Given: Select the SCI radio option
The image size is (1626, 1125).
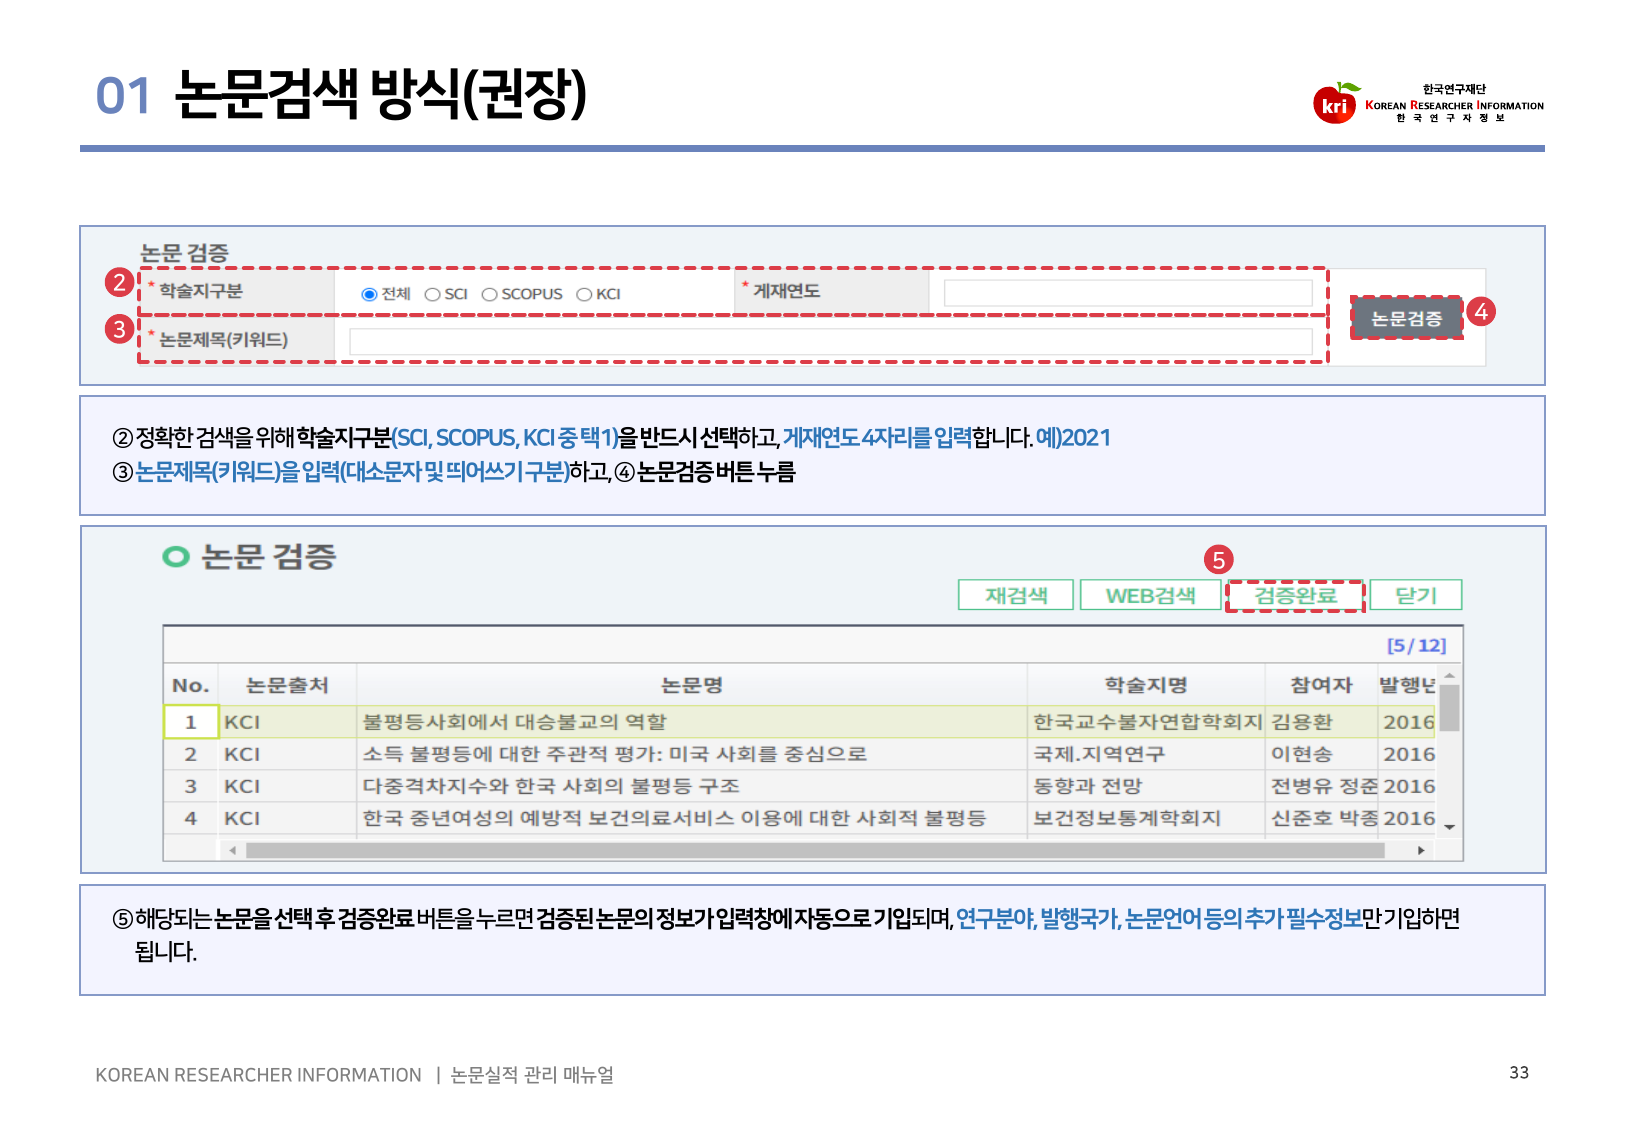Looking at the screenshot, I should pyautogui.click(x=433, y=294).
